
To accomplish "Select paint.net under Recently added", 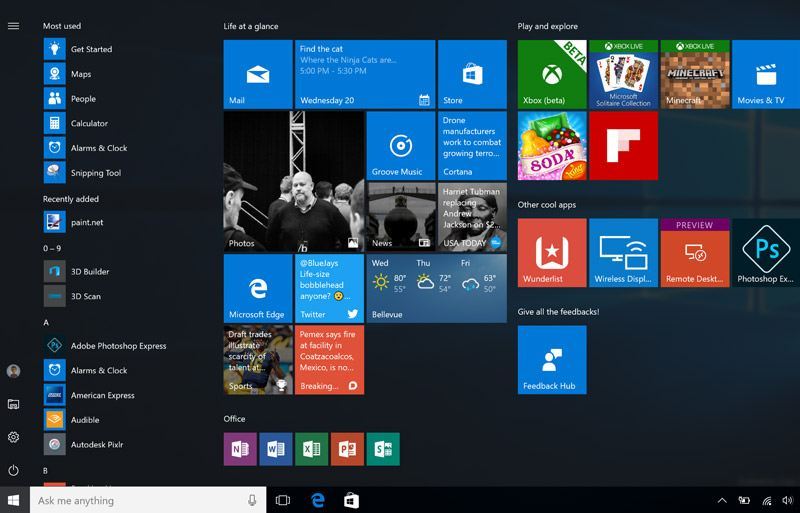I will [x=87, y=223].
